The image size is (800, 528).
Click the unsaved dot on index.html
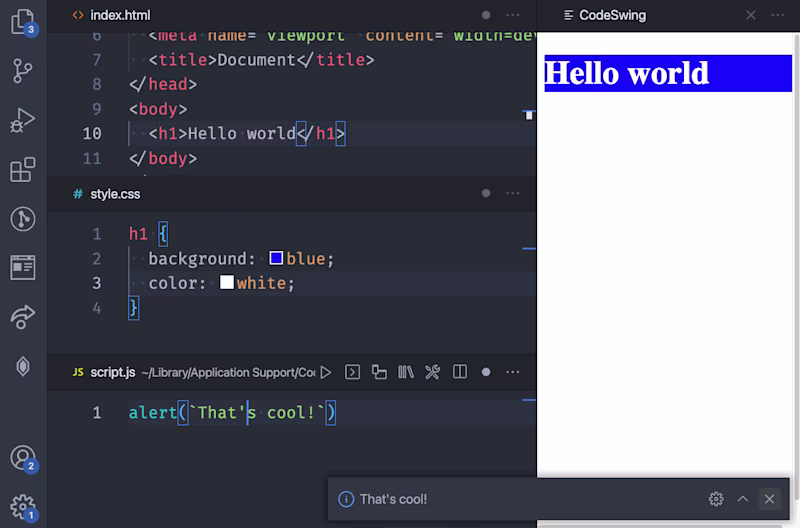click(486, 15)
